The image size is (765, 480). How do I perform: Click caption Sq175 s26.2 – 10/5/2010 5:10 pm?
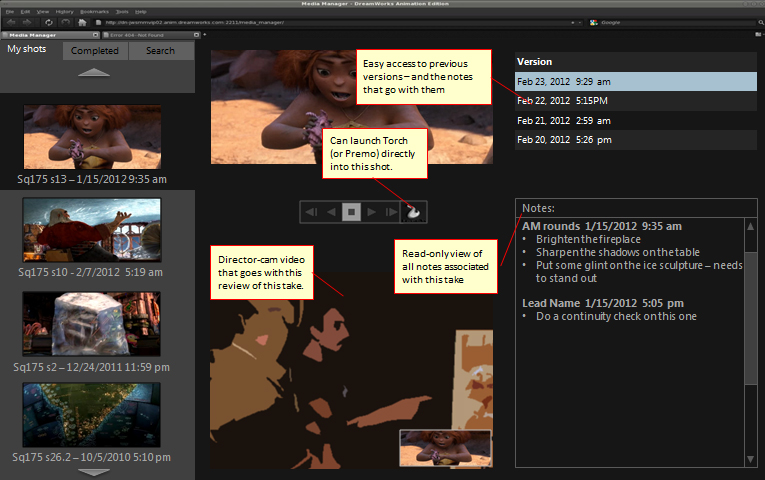91,457
